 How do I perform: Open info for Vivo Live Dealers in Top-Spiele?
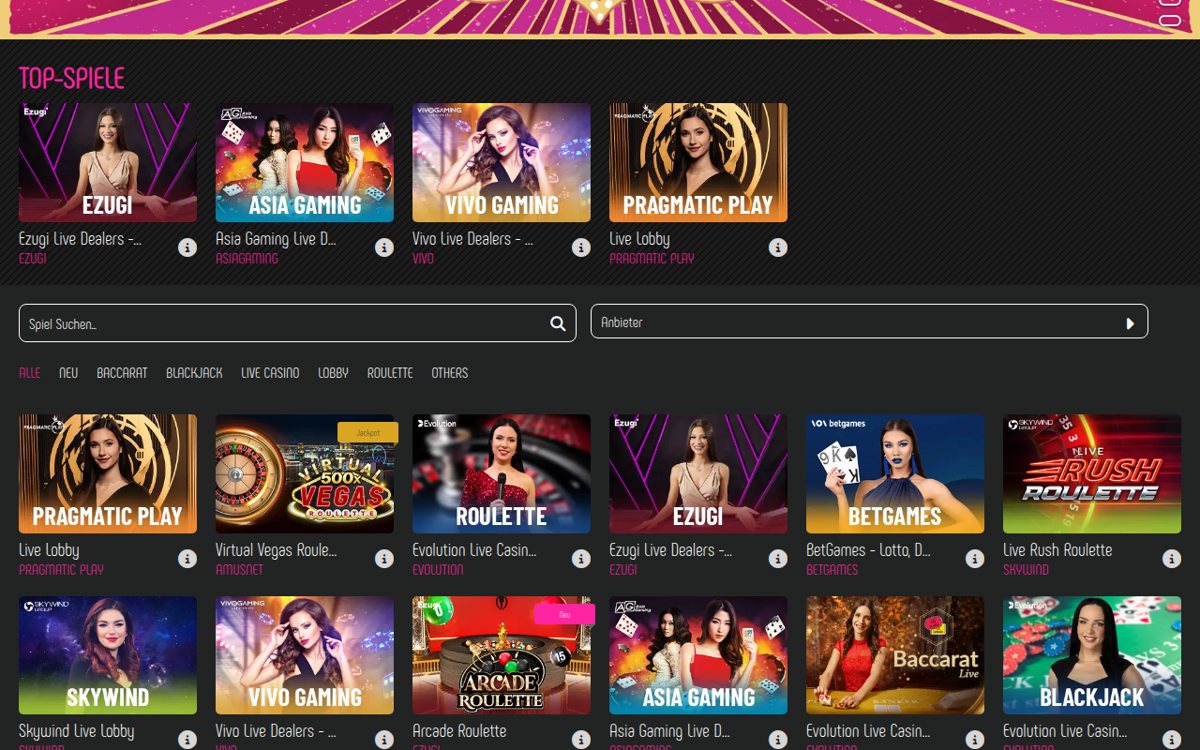click(581, 247)
